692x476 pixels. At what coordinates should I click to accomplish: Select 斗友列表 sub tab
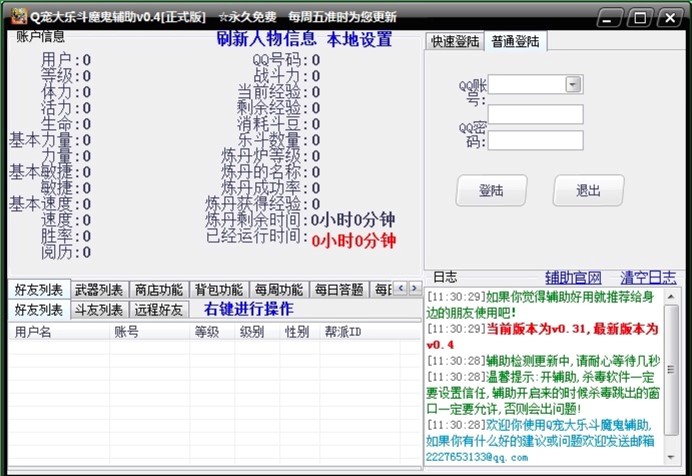[x=99, y=310]
